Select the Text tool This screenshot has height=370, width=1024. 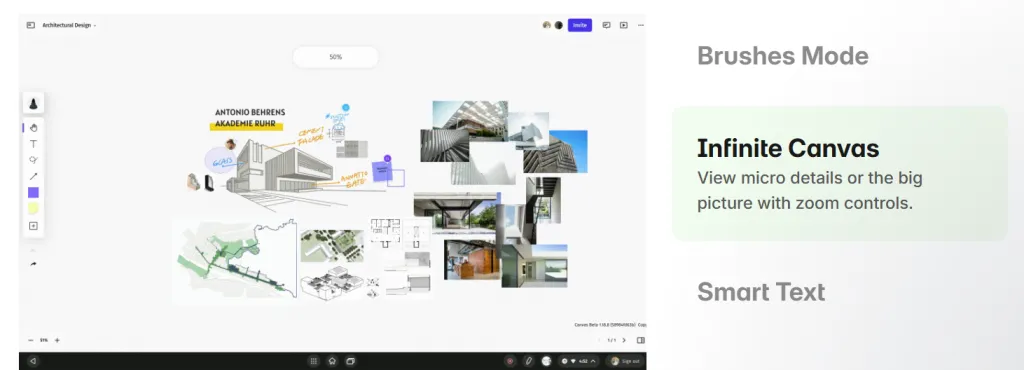click(33, 144)
